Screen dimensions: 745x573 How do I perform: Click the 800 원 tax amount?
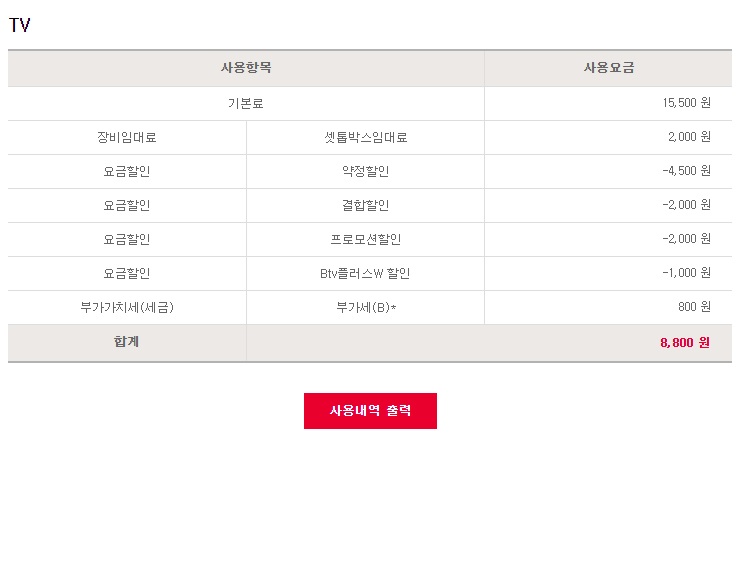click(x=693, y=307)
